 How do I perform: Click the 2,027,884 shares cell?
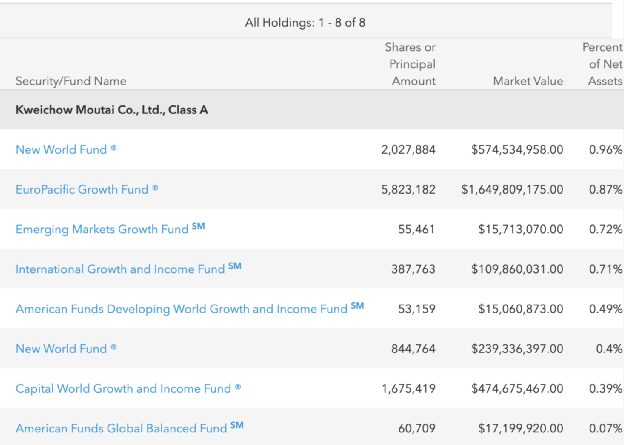408,150
